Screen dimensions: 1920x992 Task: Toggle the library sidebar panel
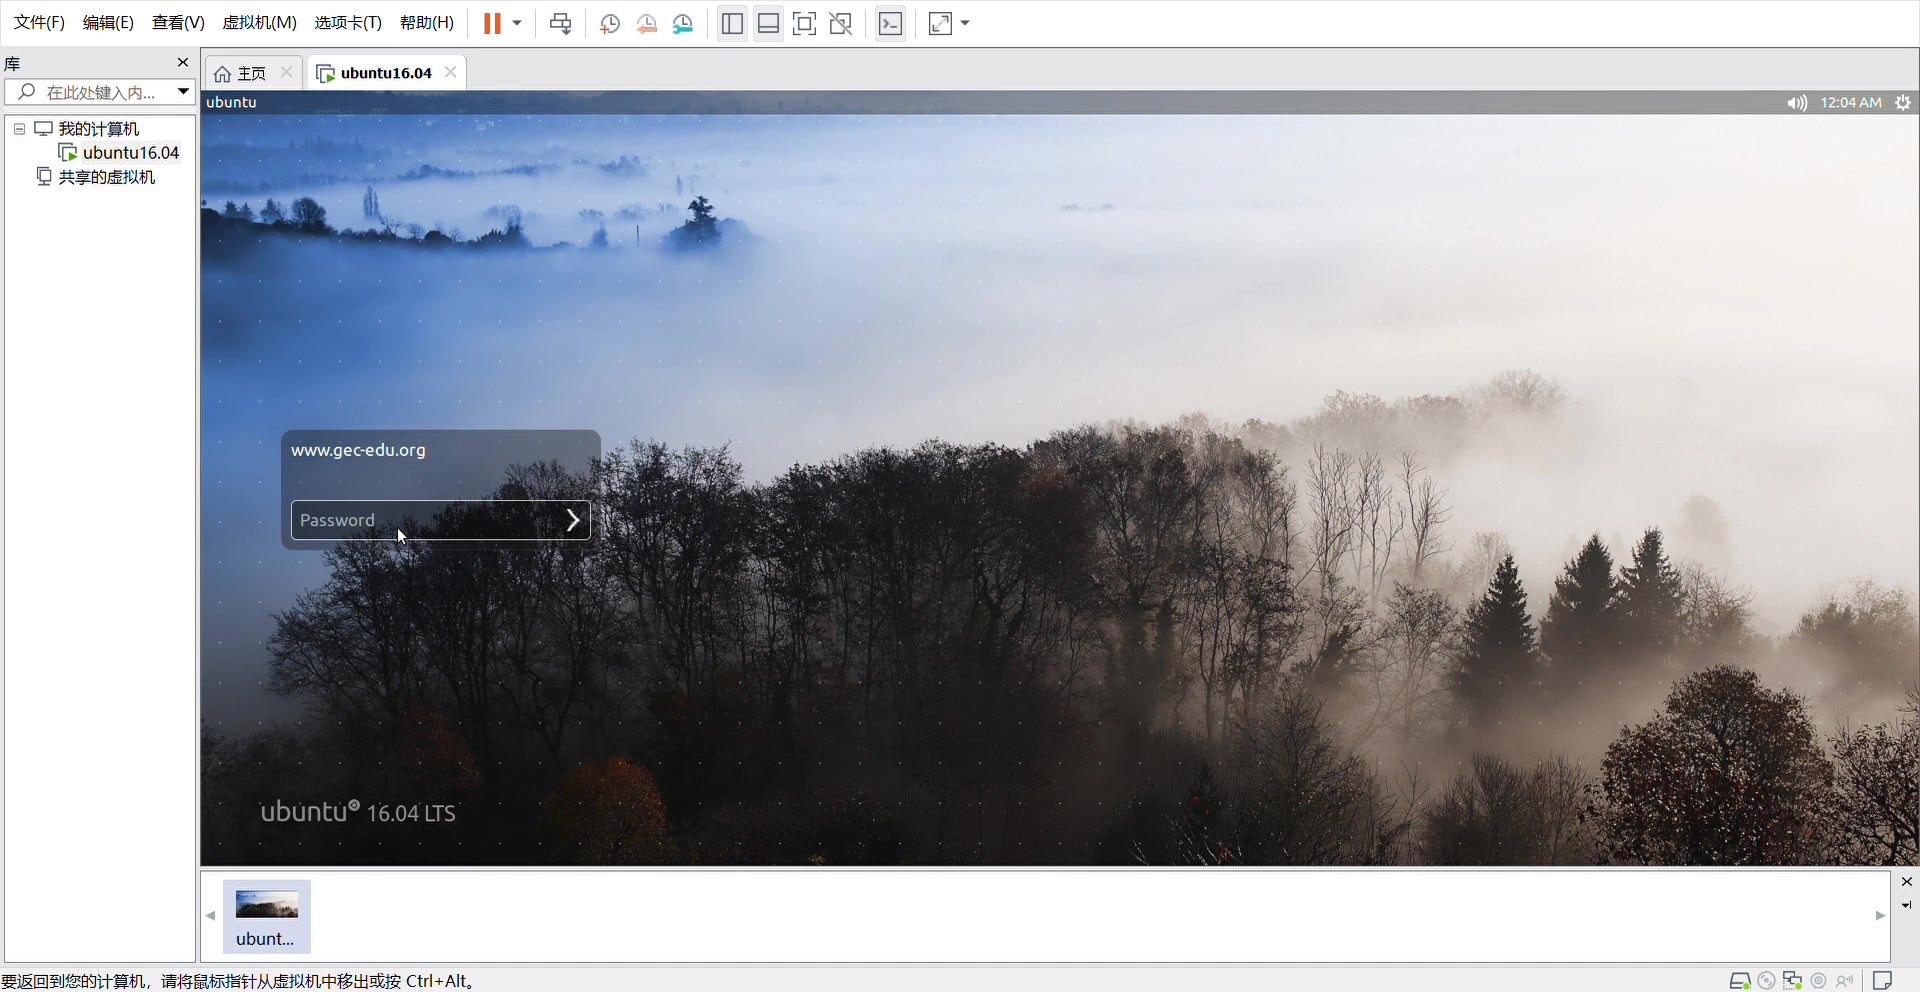pyautogui.click(x=732, y=23)
